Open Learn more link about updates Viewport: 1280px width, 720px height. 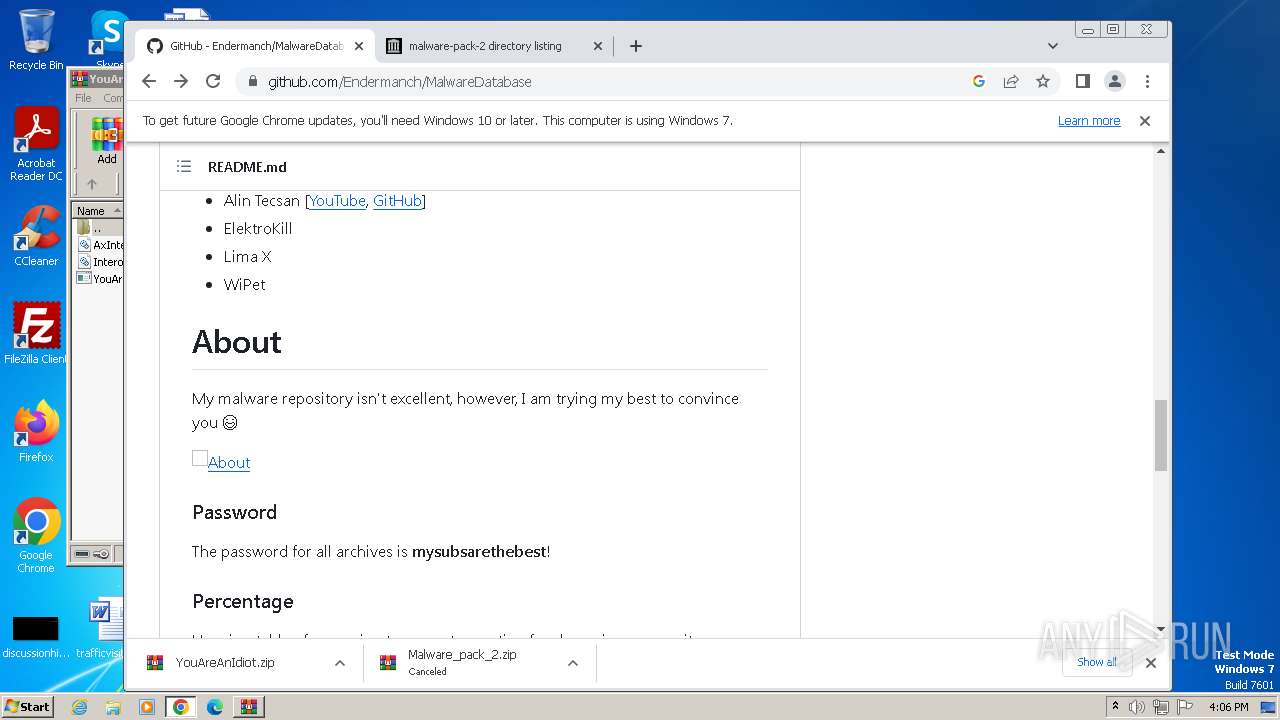(x=1089, y=120)
